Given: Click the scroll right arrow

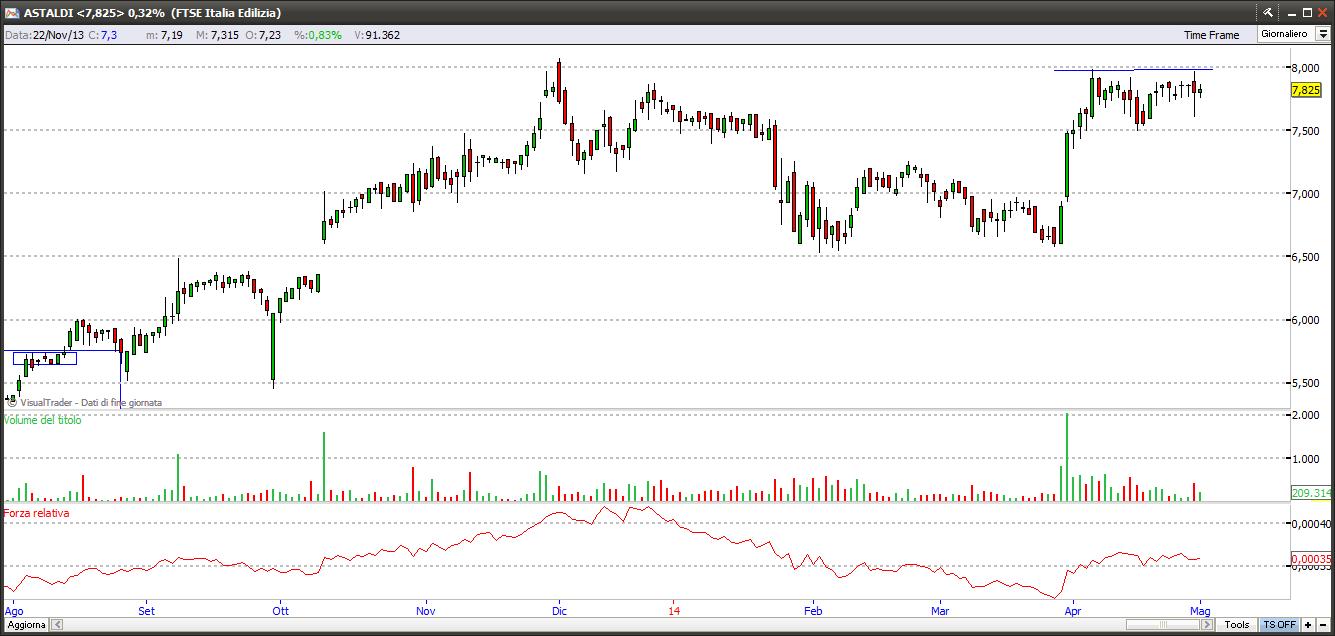Looking at the screenshot, I should (x=1207, y=625).
